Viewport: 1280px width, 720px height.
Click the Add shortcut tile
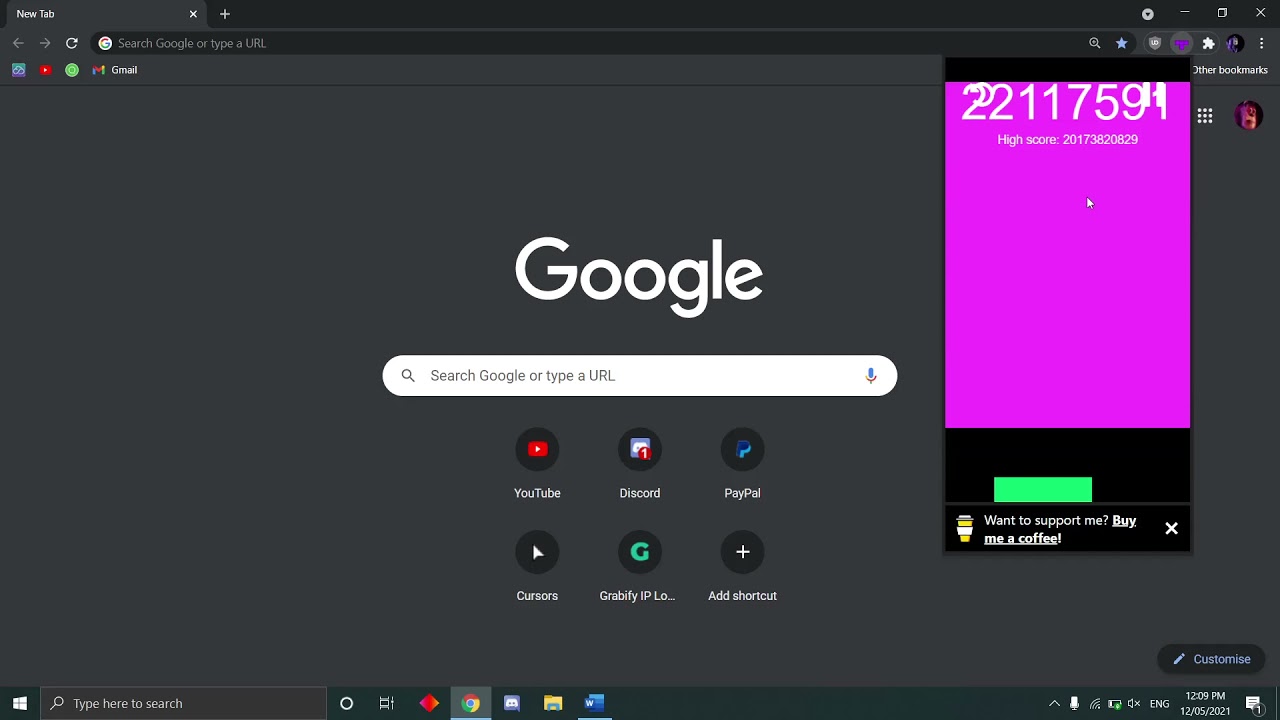click(x=742, y=569)
